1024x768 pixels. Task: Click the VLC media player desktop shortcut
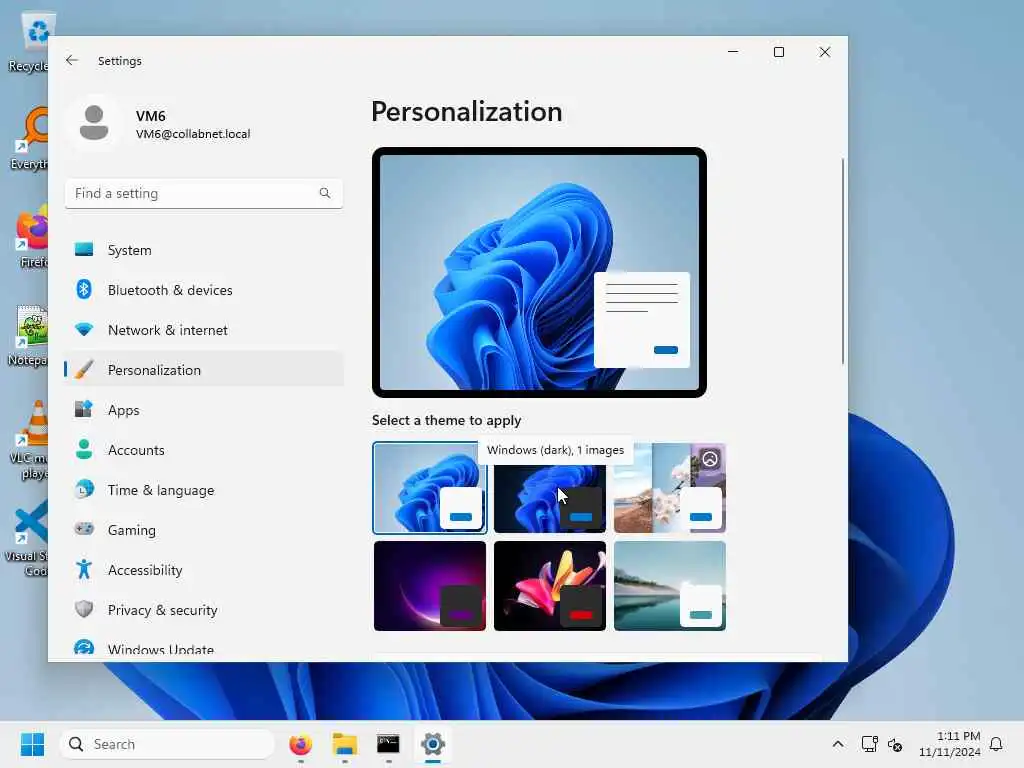pos(29,441)
